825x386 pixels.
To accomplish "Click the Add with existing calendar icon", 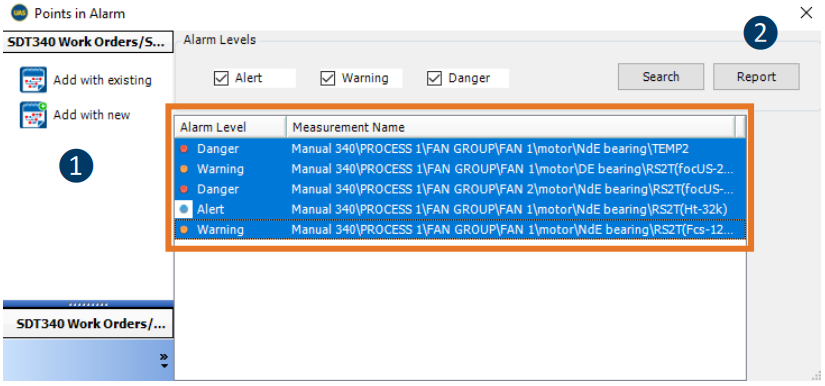I will (x=33, y=80).
